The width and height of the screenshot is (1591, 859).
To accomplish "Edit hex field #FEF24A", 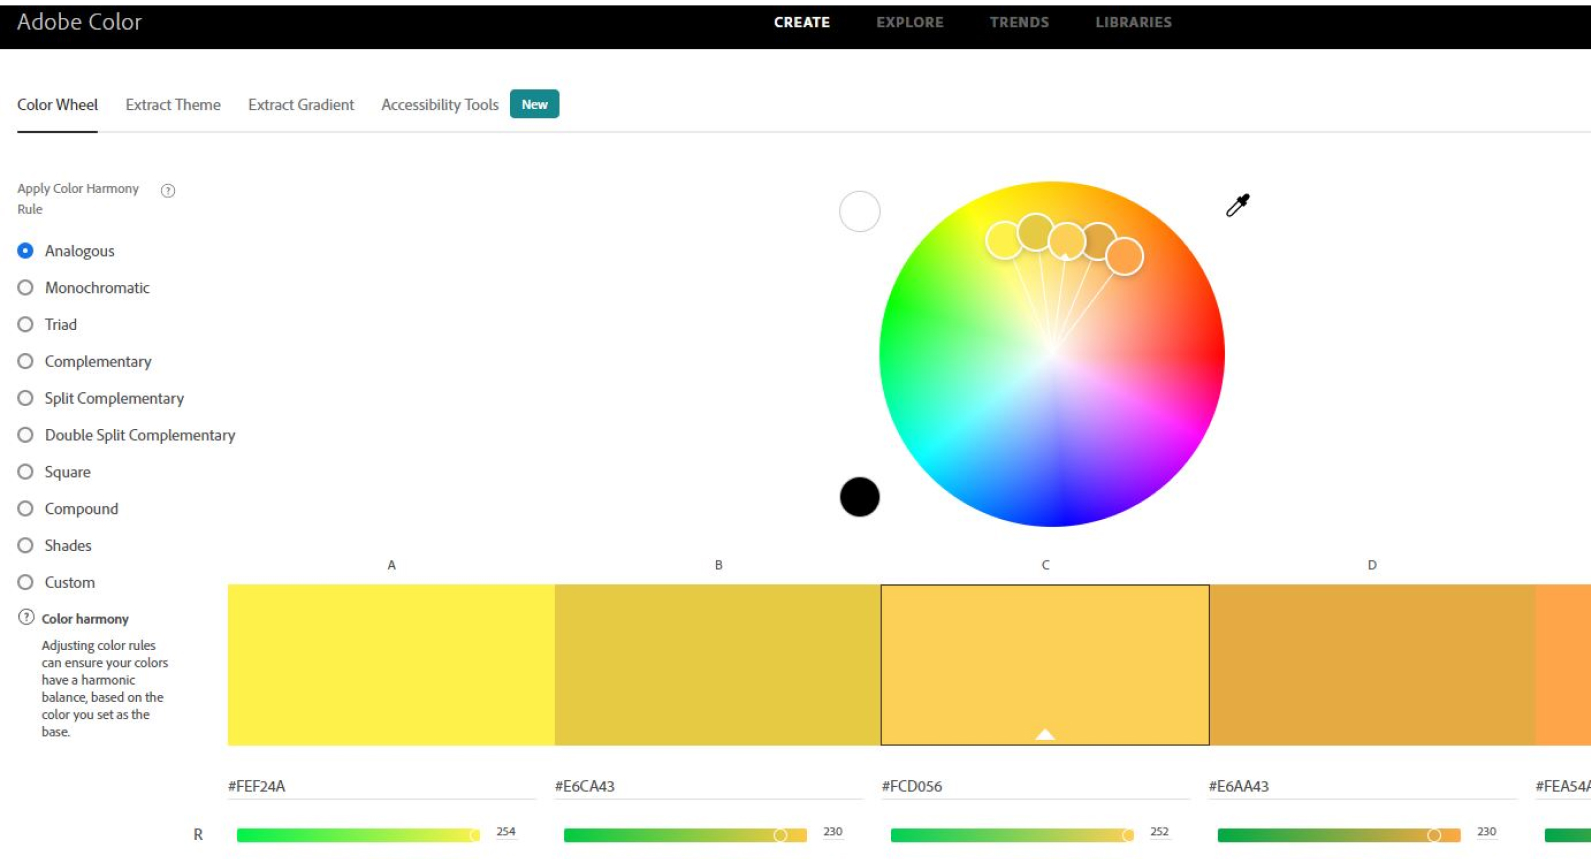I will point(382,786).
